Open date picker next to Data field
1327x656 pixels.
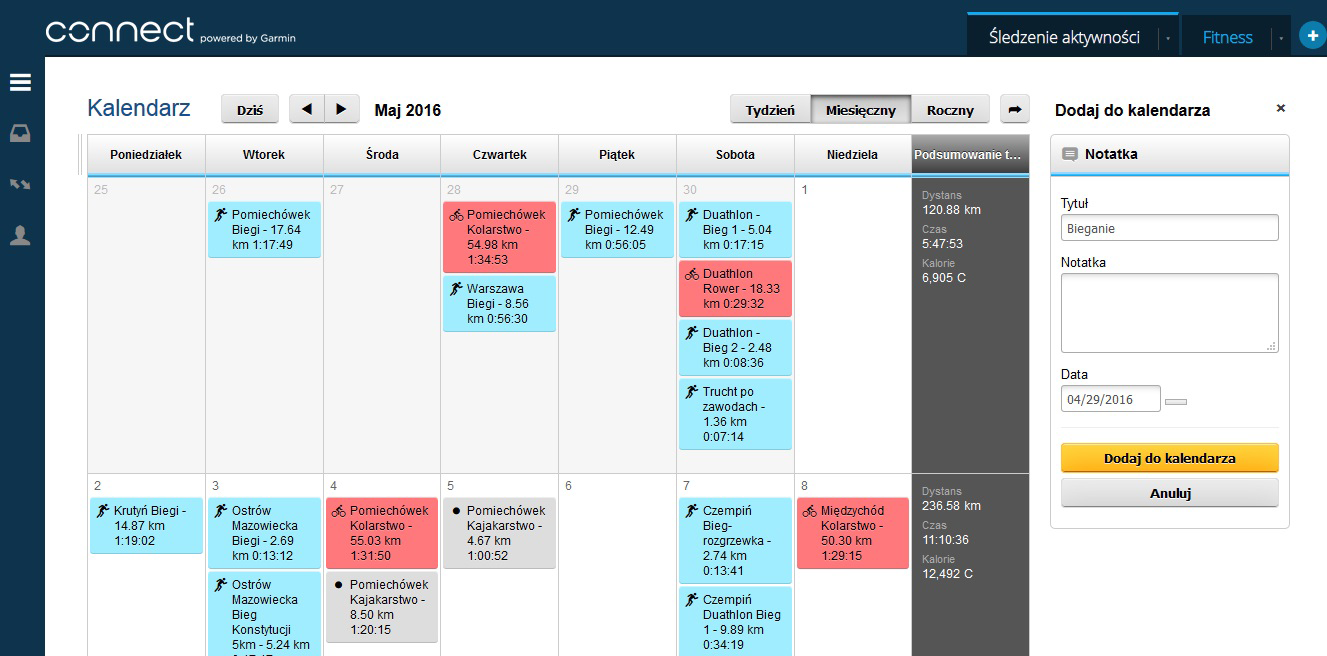1176,401
